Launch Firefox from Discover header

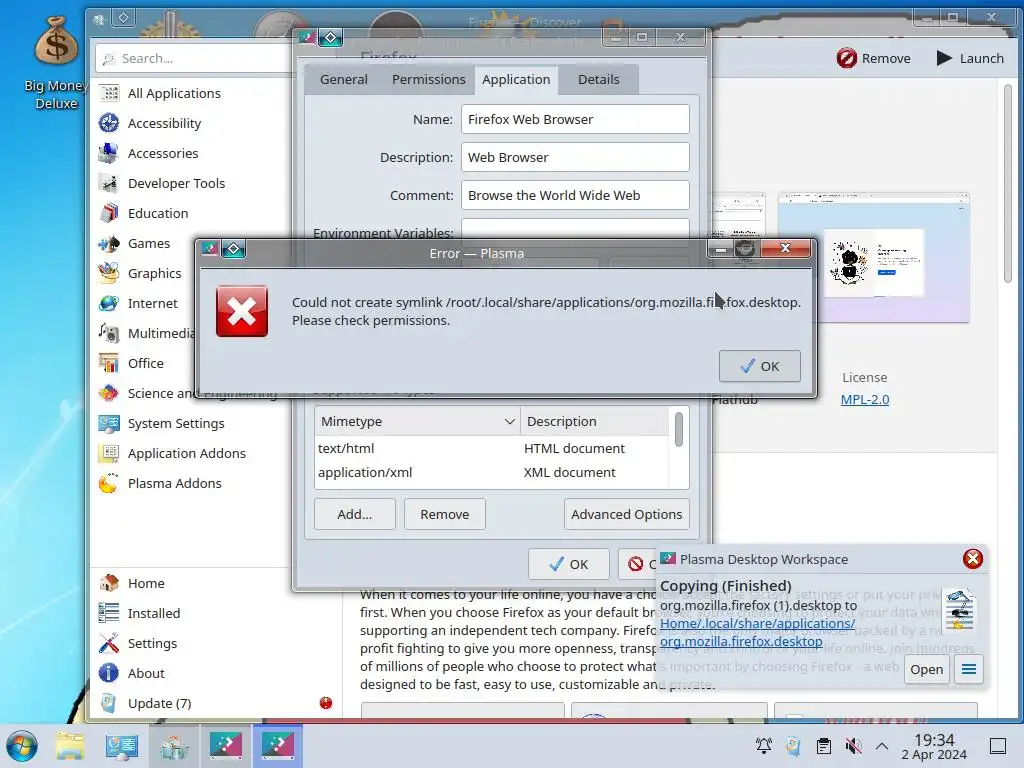pos(970,58)
